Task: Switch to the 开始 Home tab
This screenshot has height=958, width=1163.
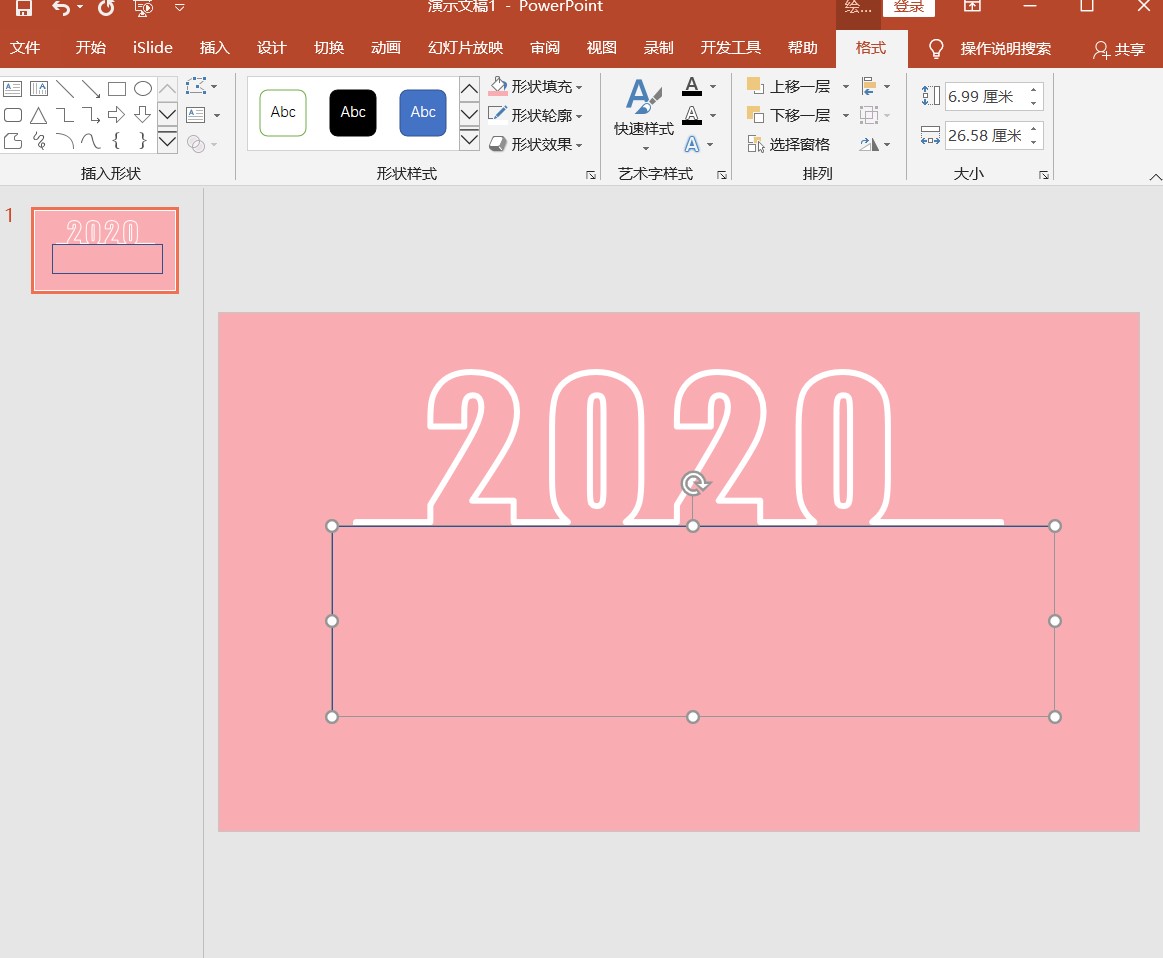Action: (x=90, y=48)
